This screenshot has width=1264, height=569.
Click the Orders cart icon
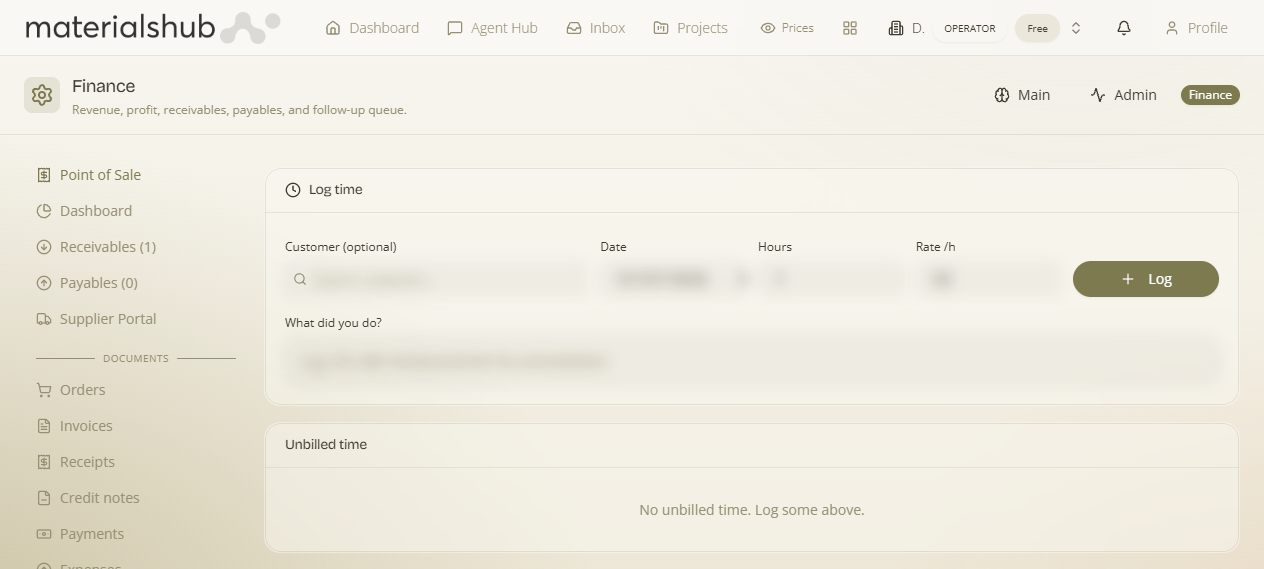click(x=44, y=390)
